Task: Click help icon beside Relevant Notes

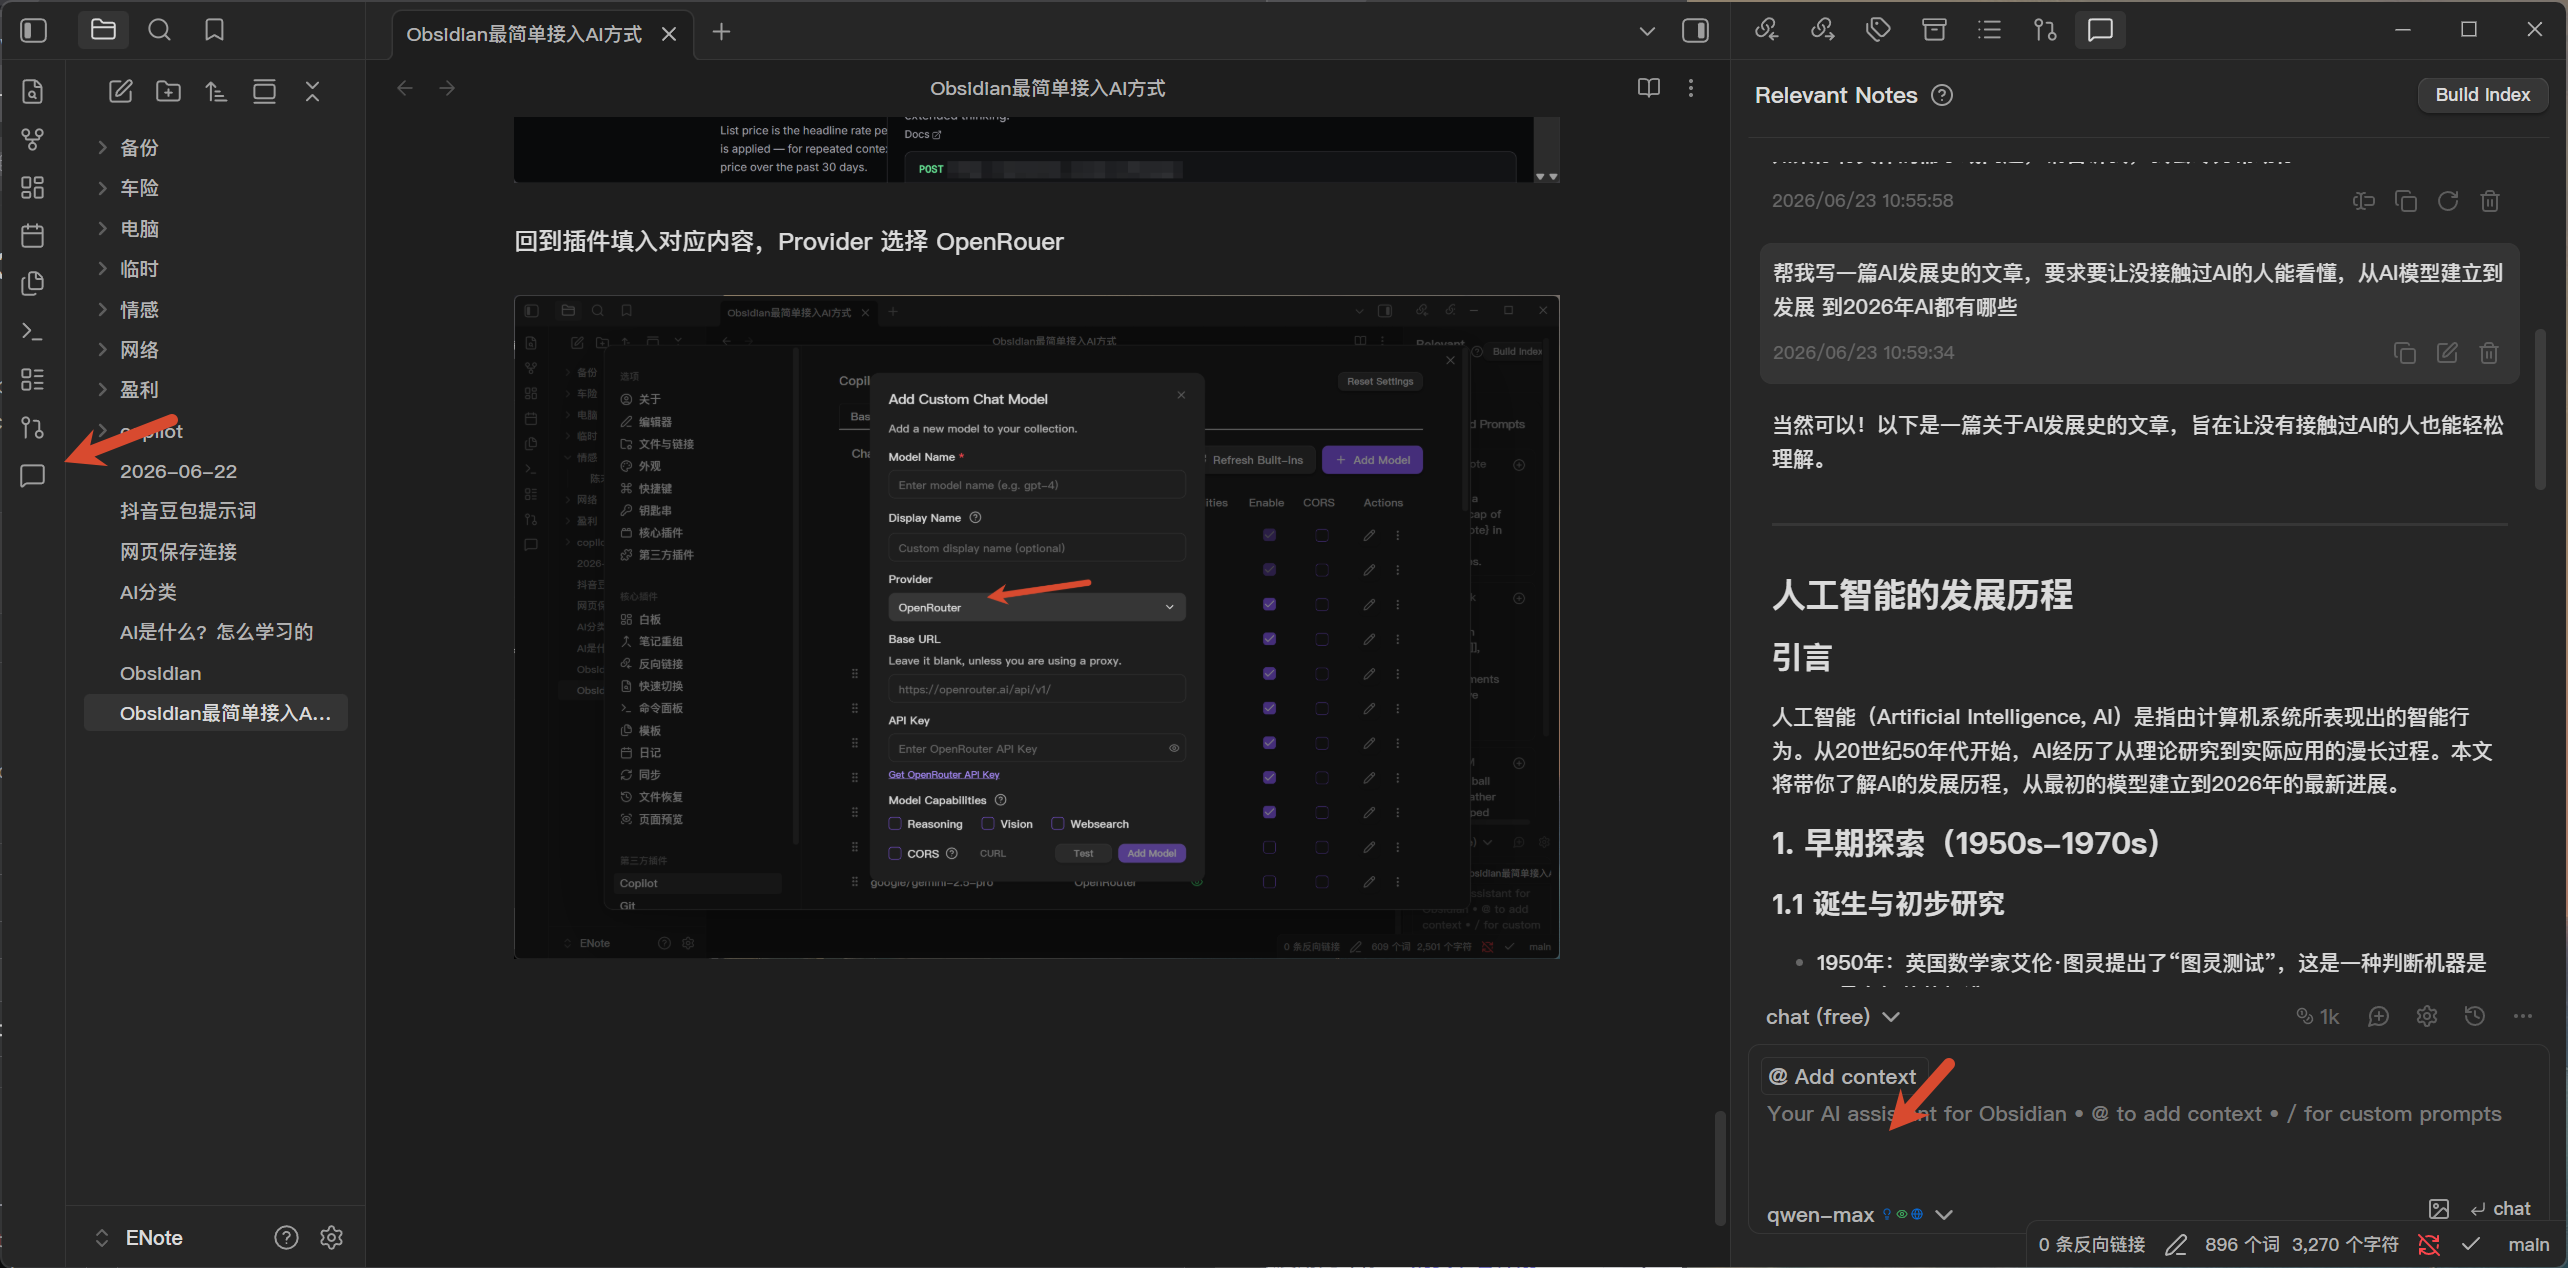Action: (1942, 95)
